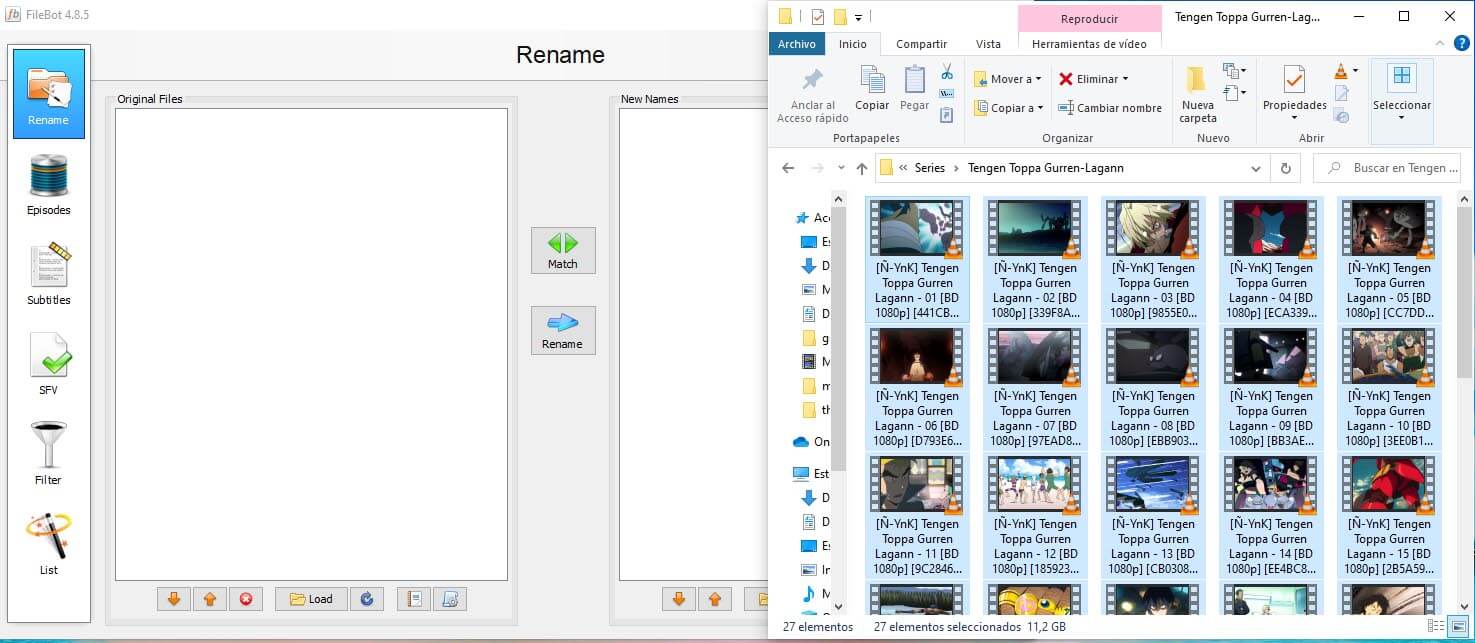Open the List panel in FileBot

[x=49, y=544]
